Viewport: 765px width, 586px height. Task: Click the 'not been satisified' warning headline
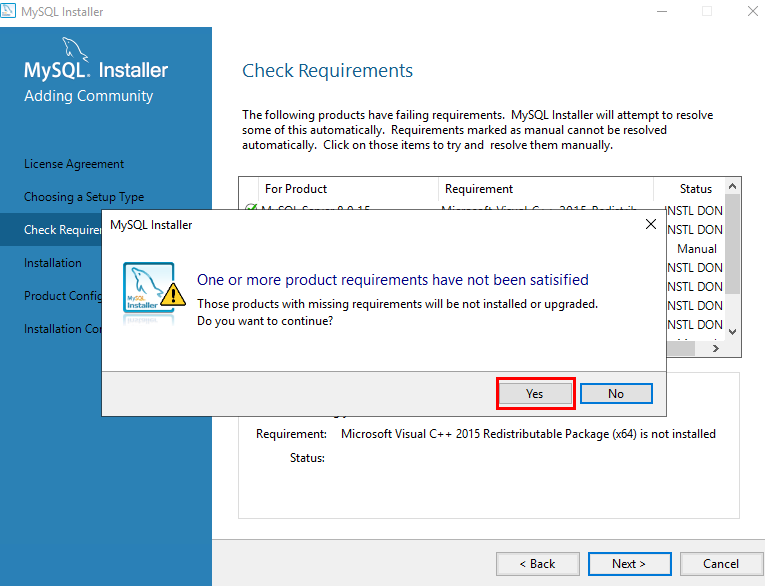coord(393,280)
